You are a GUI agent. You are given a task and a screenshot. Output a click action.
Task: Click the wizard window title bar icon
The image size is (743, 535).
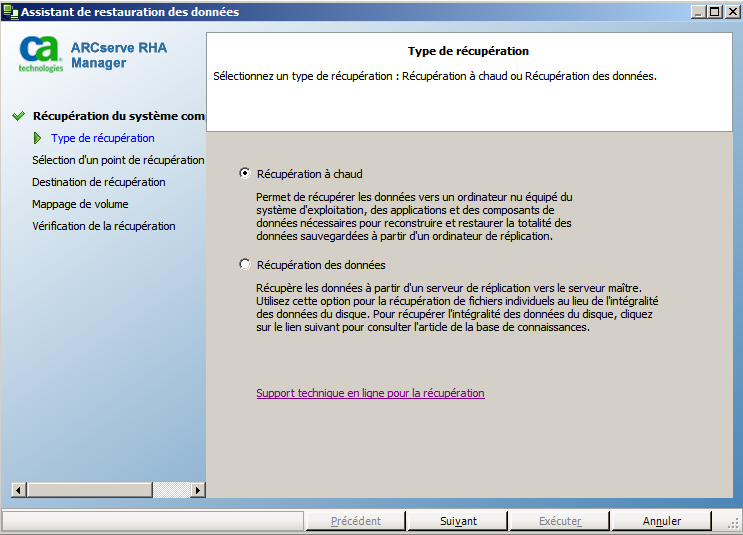[10, 11]
